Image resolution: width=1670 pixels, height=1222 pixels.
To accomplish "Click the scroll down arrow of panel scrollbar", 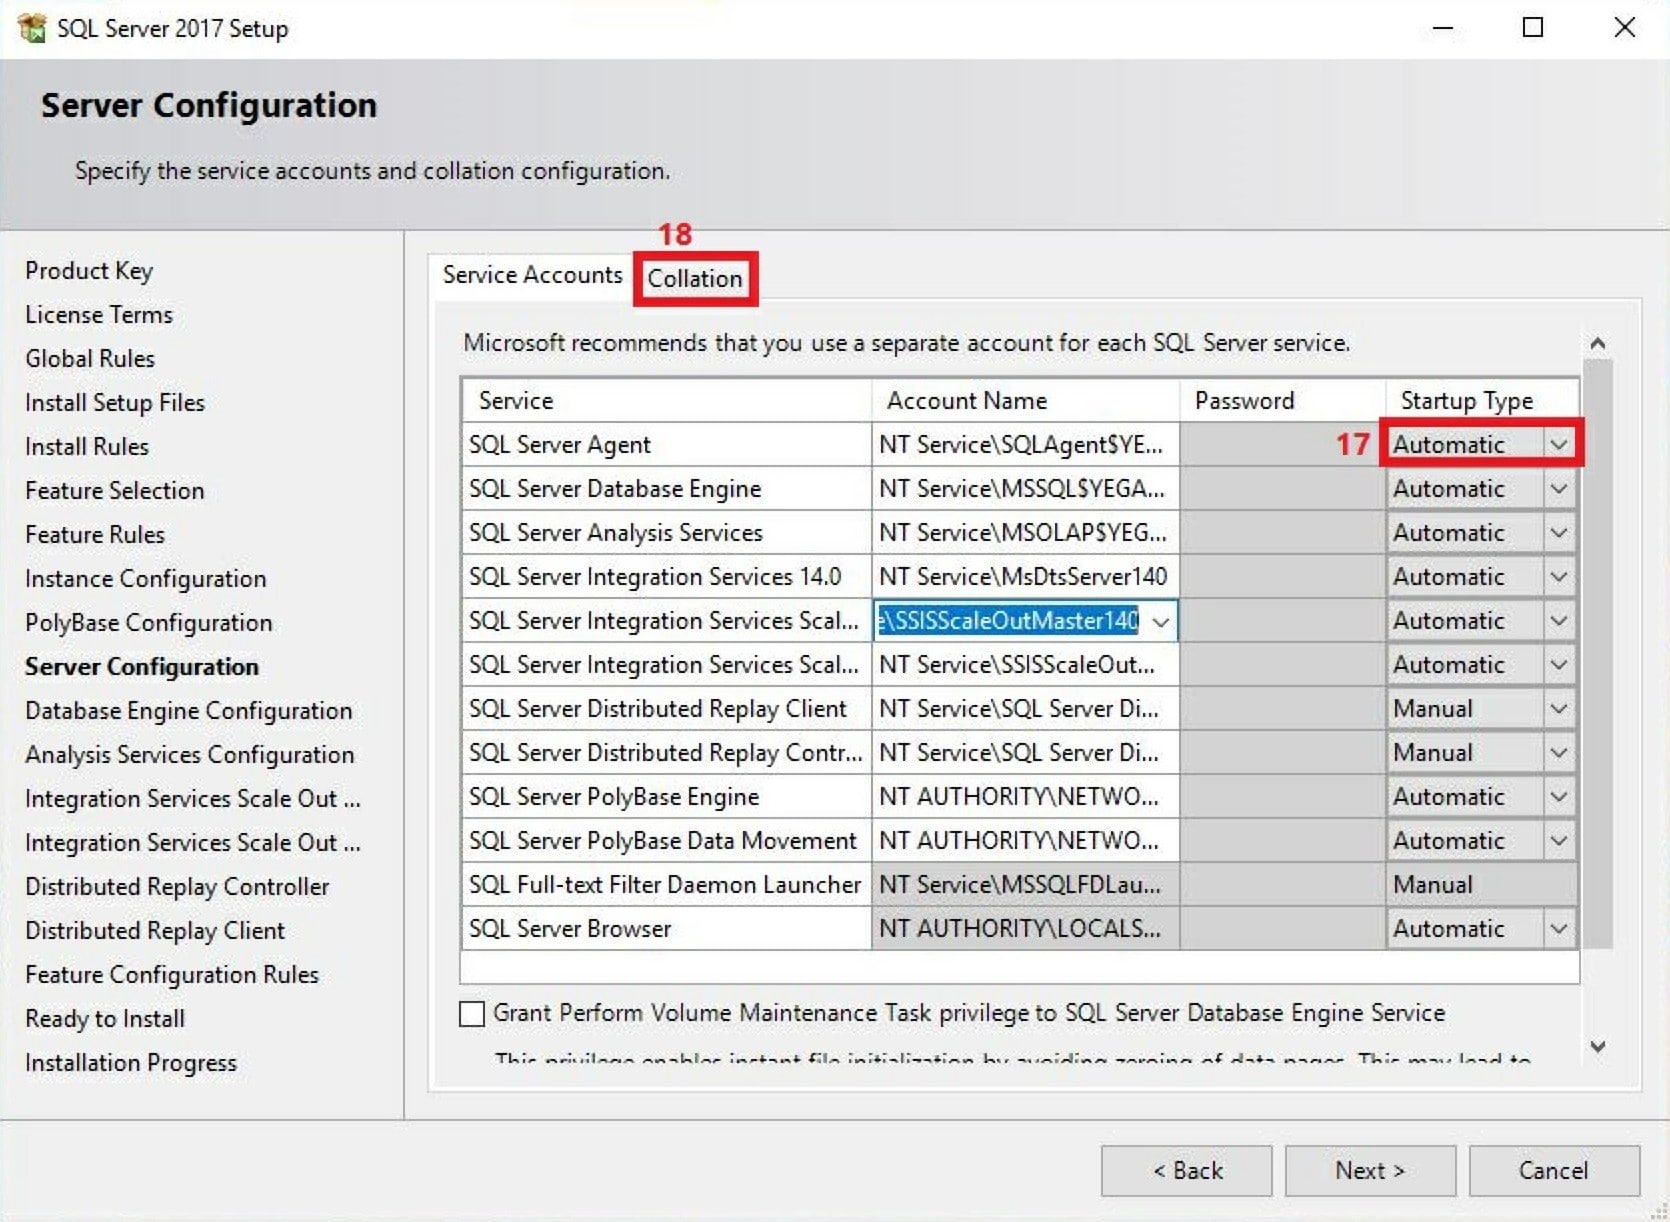I will point(1598,1047).
